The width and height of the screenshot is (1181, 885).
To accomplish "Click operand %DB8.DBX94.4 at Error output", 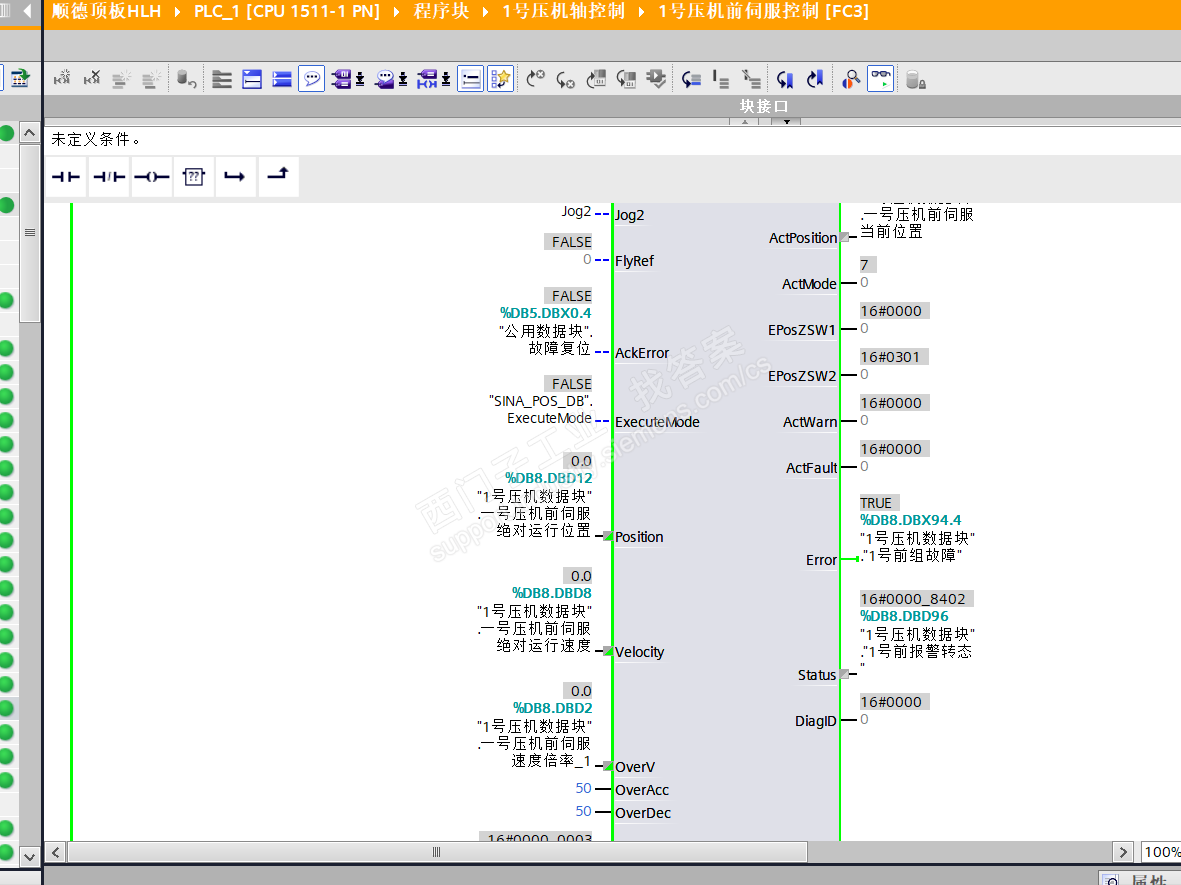I will coord(911,520).
